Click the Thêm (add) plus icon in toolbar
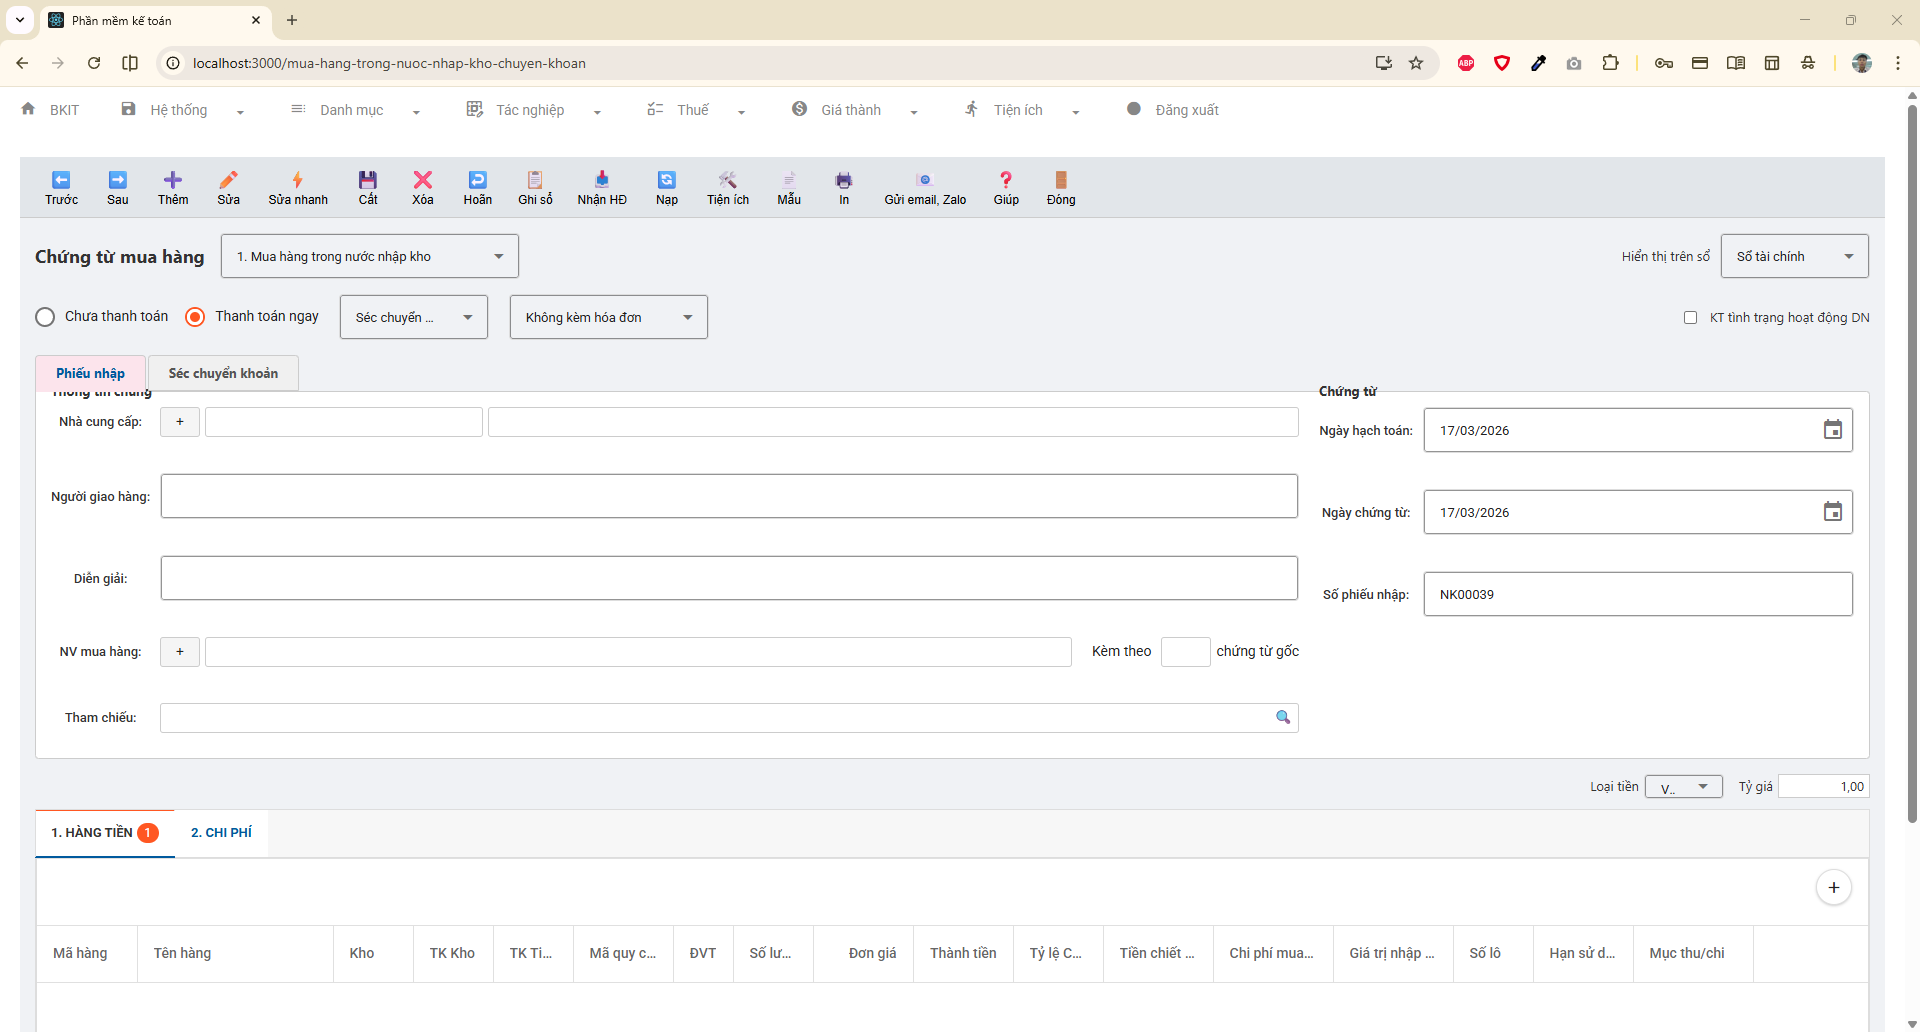The width and height of the screenshot is (1920, 1032). tap(172, 180)
